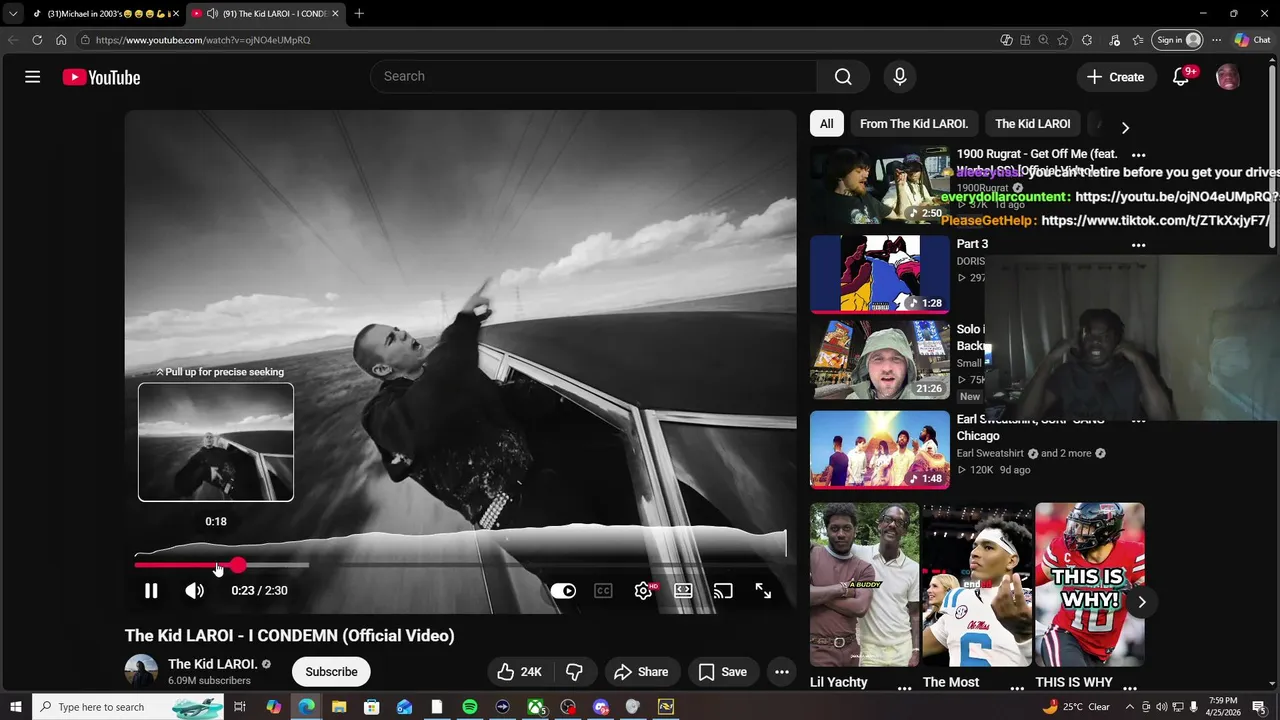This screenshot has width=1280, height=720.
Task: Open browser extensions puzzle icon
Action: tap(1087, 40)
